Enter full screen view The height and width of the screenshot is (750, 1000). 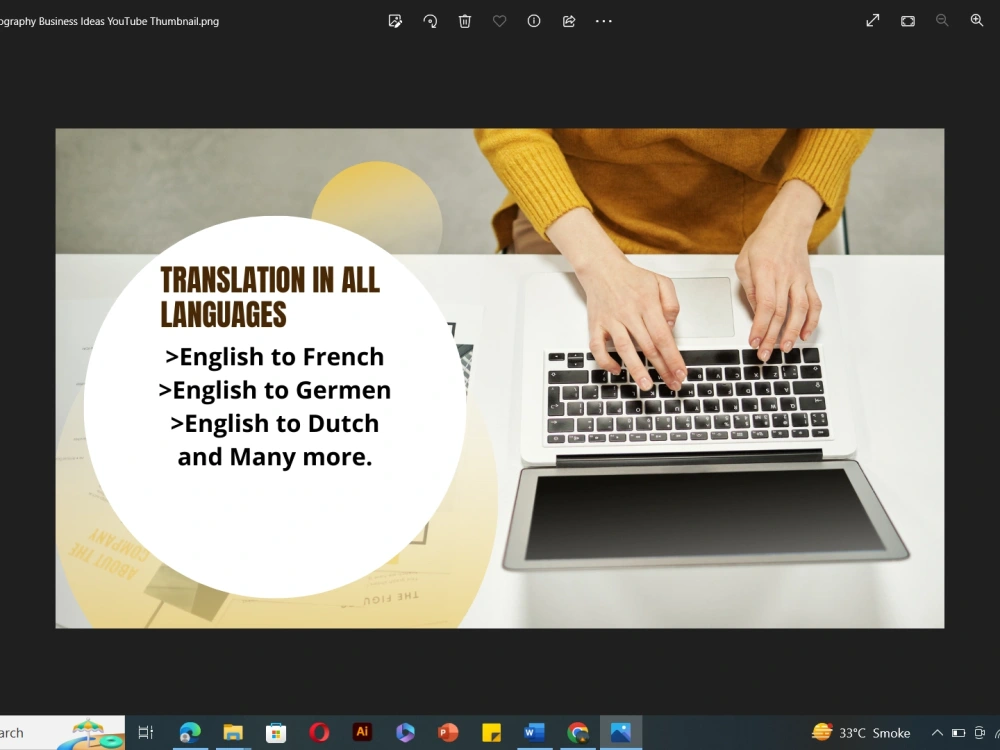coord(873,20)
